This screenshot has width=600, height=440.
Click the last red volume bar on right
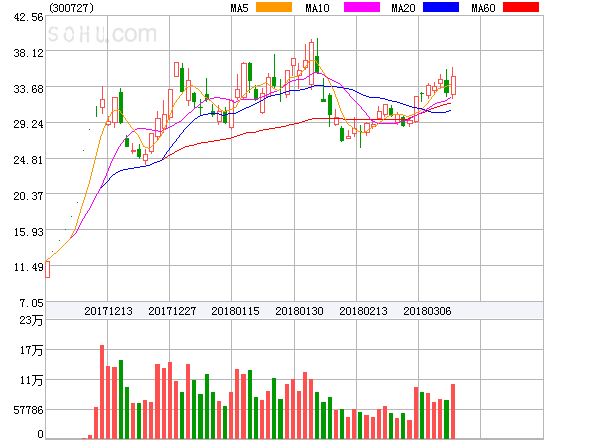click(x=453, y=411)
